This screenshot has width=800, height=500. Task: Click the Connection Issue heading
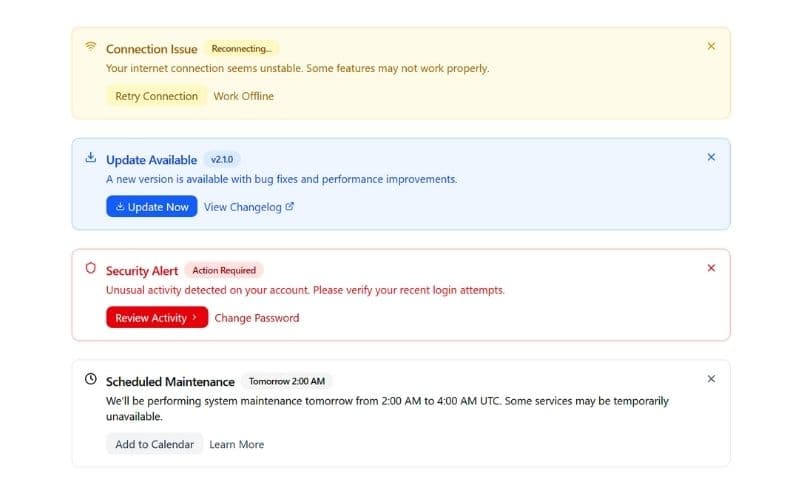coord(152,49)
